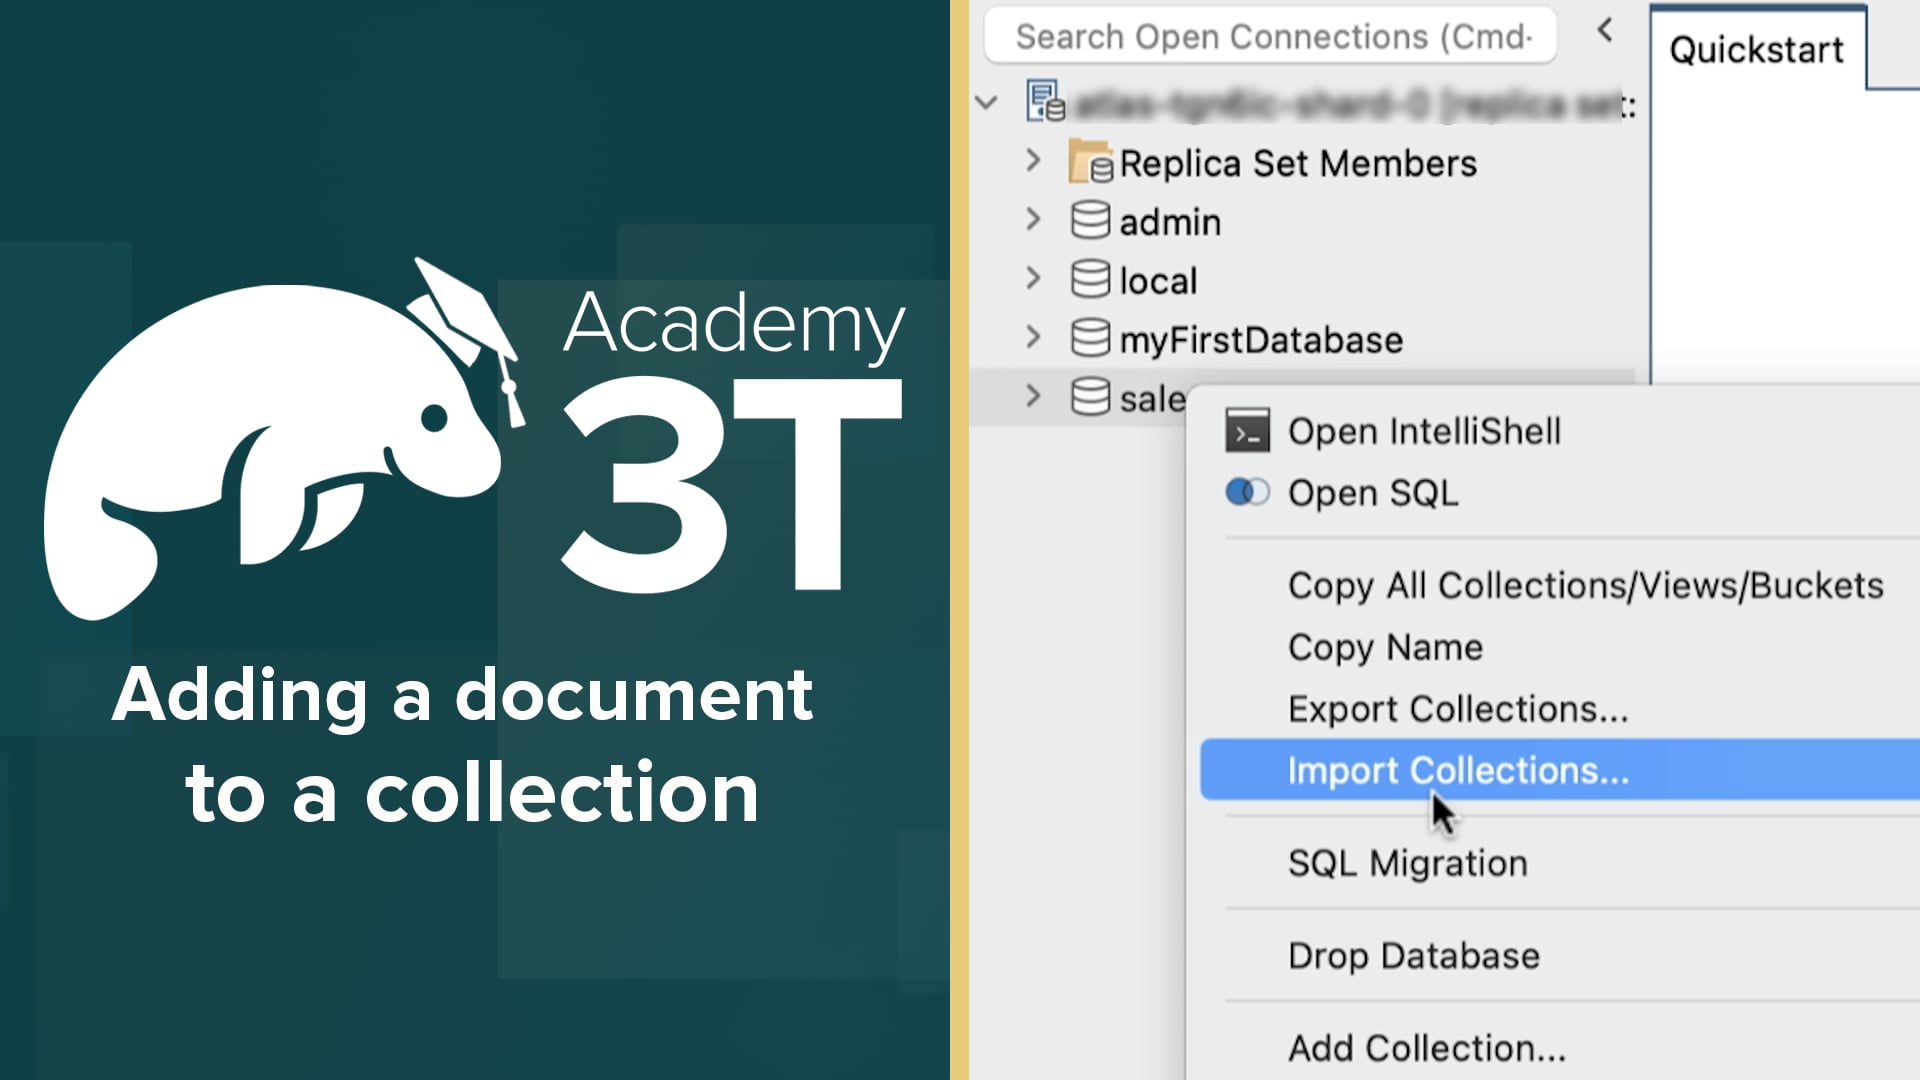Expand the local database node

click(x=1034, y=279)
